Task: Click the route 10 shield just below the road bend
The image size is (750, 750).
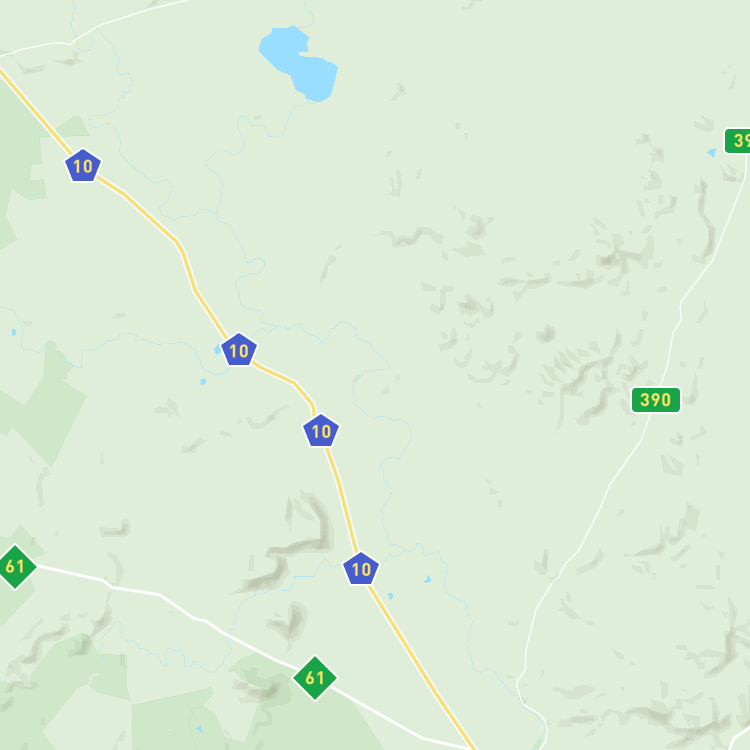Action: pos(321,430)
